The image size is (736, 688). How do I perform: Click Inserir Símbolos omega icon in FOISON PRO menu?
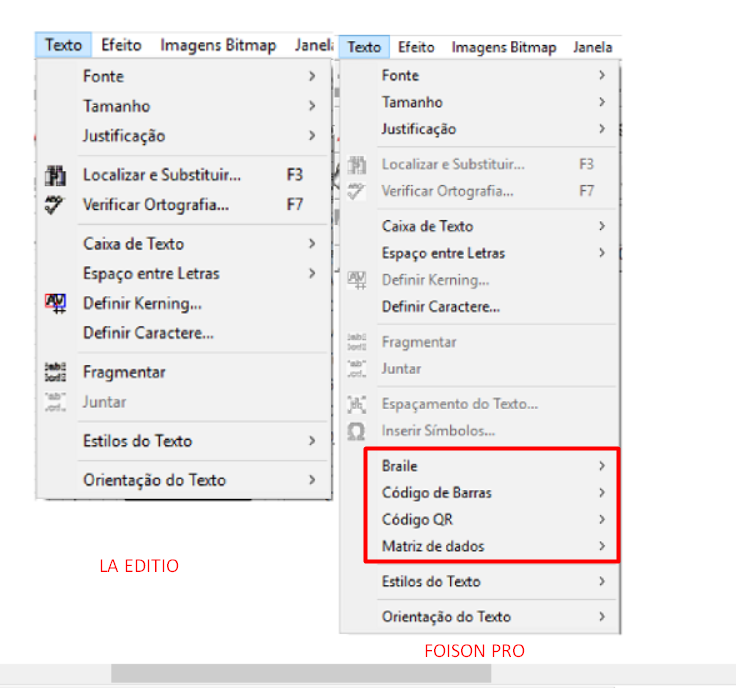(x=356, y=431)
